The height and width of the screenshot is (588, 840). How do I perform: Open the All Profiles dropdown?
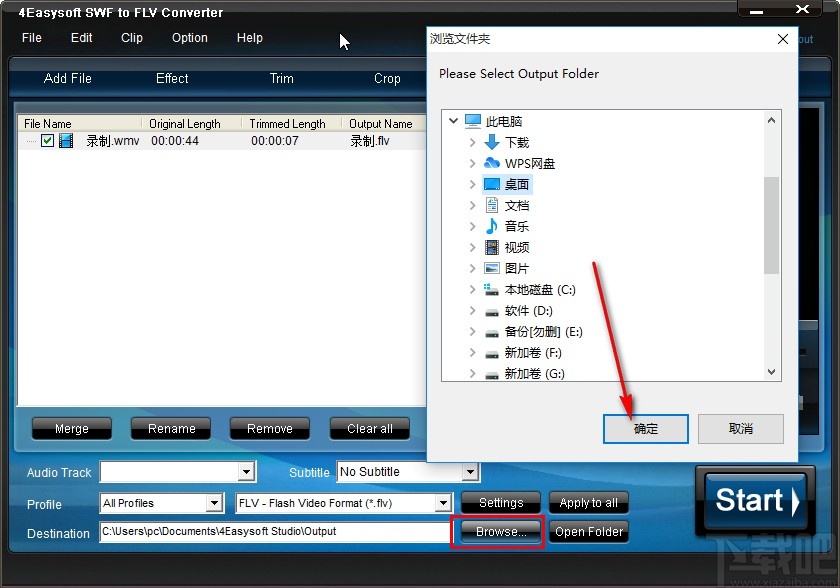[215, 503]
